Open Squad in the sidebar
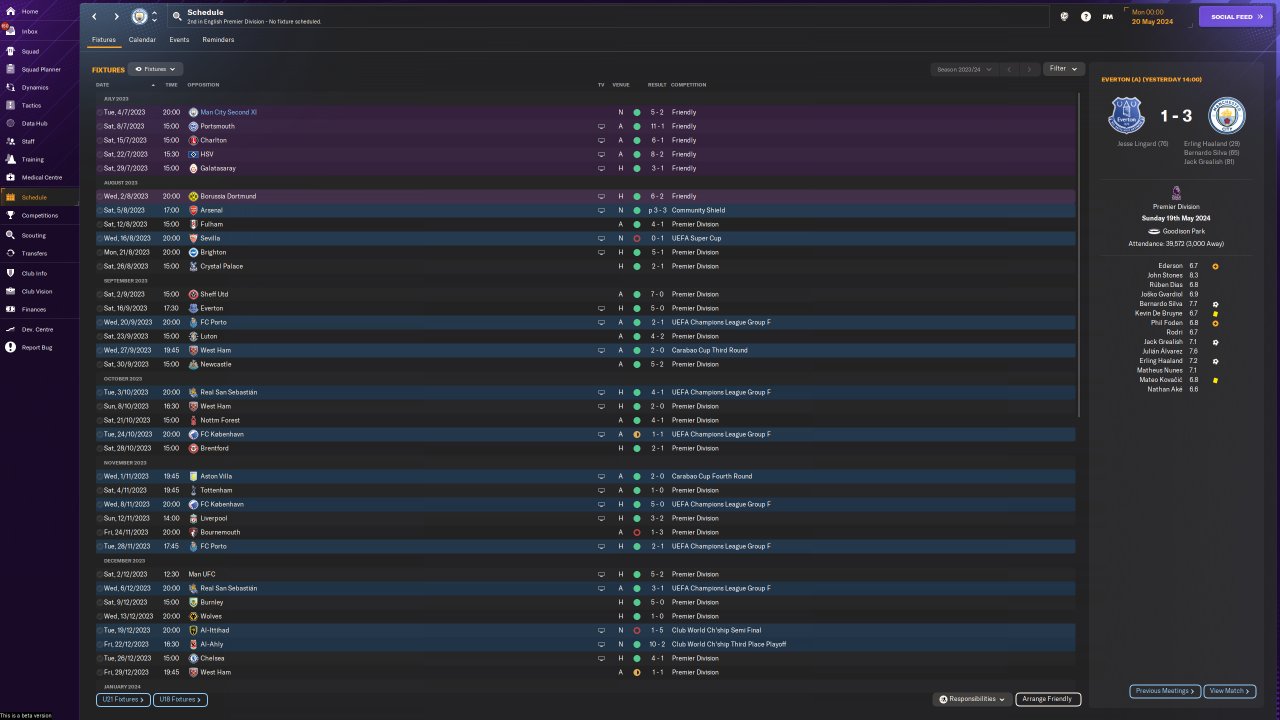The height and width of the screenshot is (720, 1280). pyautogui.click(x=40, y=51)
